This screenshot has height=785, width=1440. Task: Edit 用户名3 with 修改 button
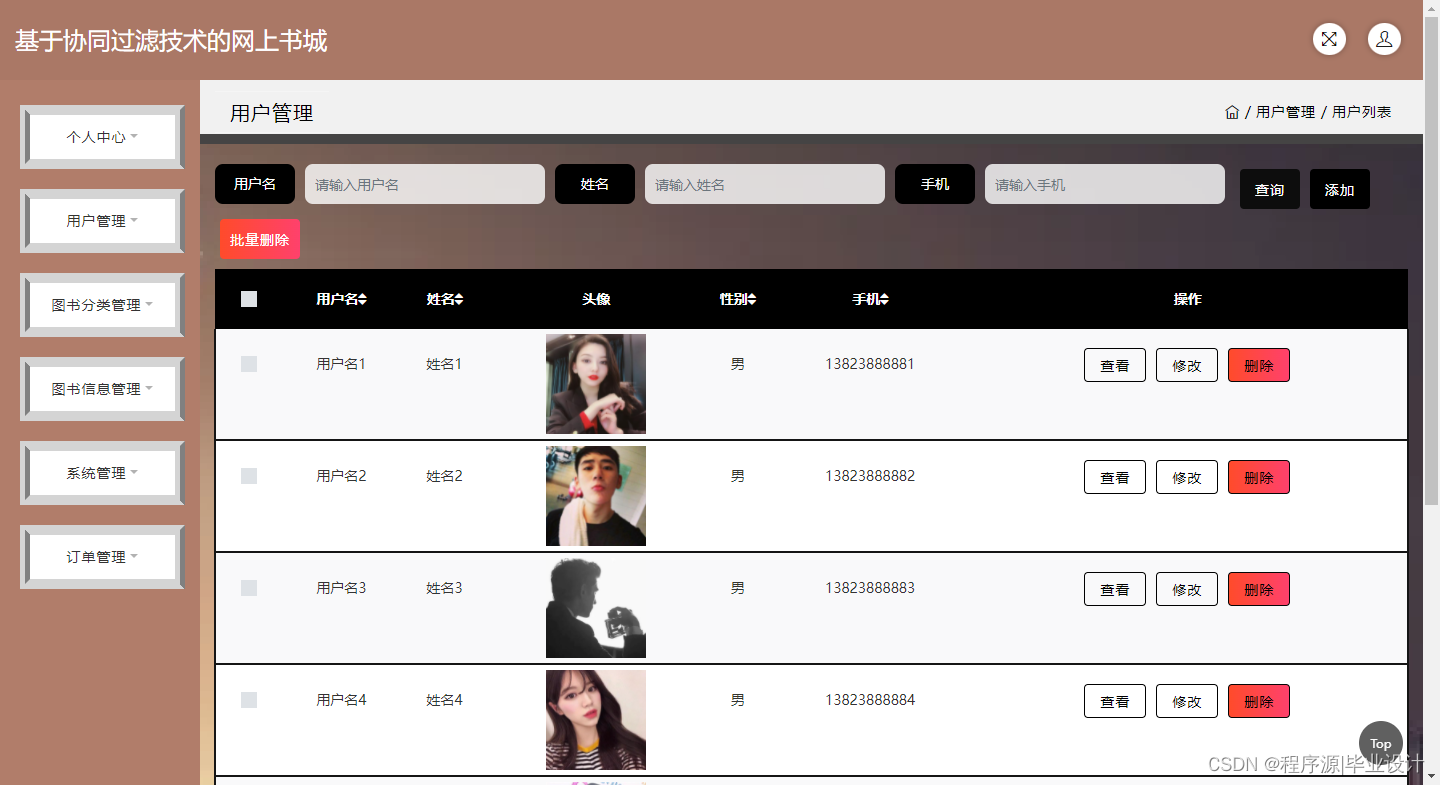click(1187, 589)
